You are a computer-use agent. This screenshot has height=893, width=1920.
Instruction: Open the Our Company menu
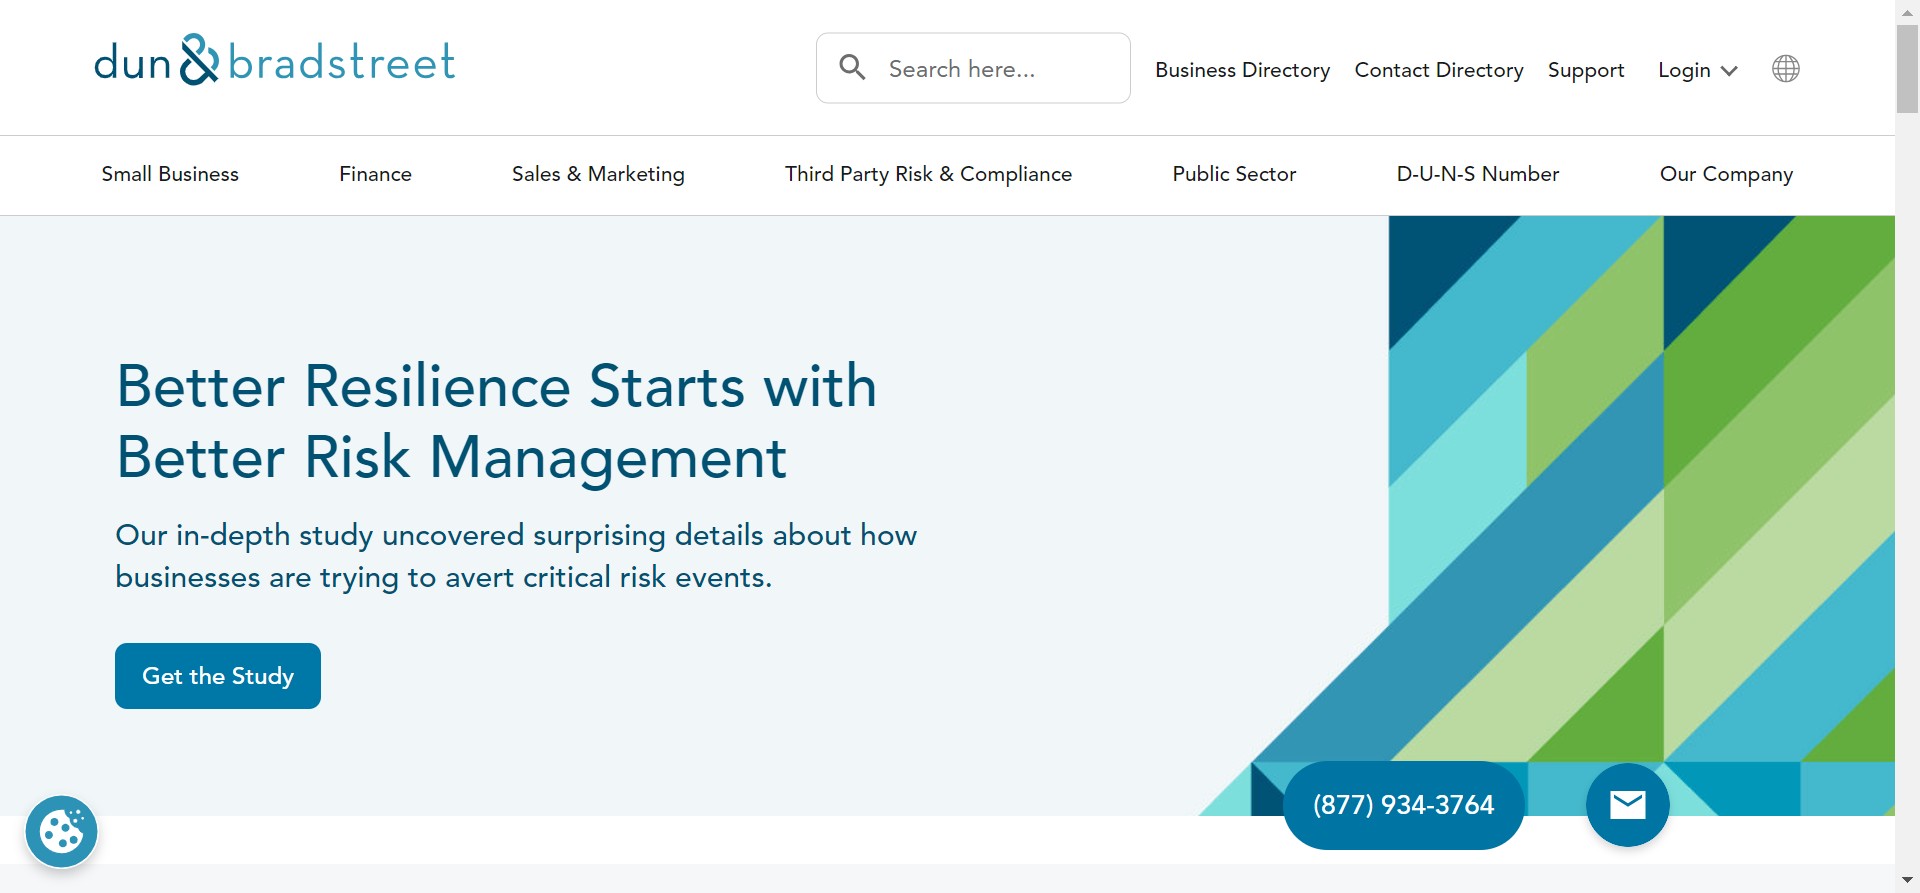click(1726, 174)
